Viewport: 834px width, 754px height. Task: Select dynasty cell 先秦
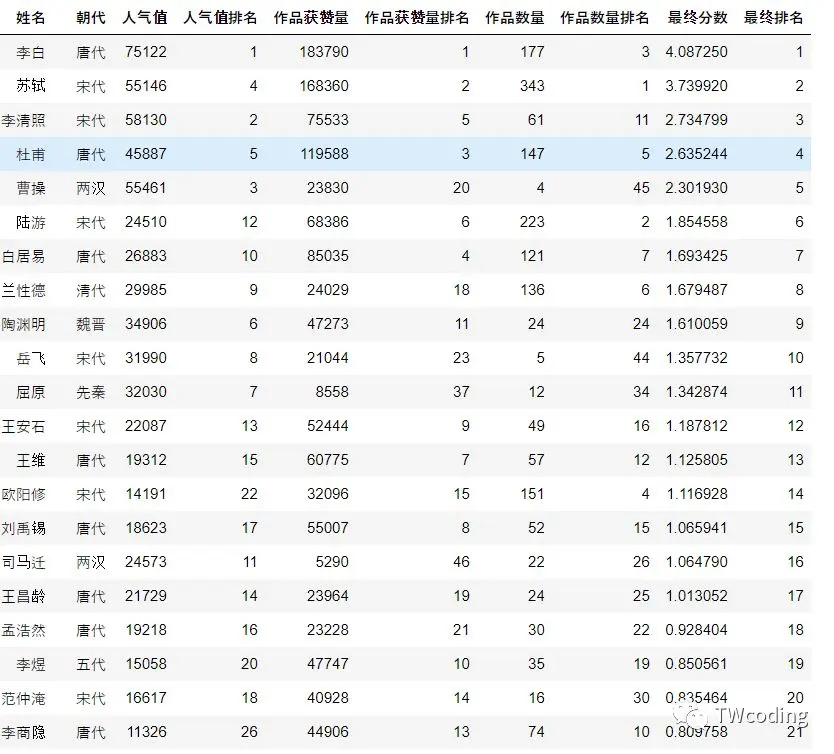pos(90,392)
